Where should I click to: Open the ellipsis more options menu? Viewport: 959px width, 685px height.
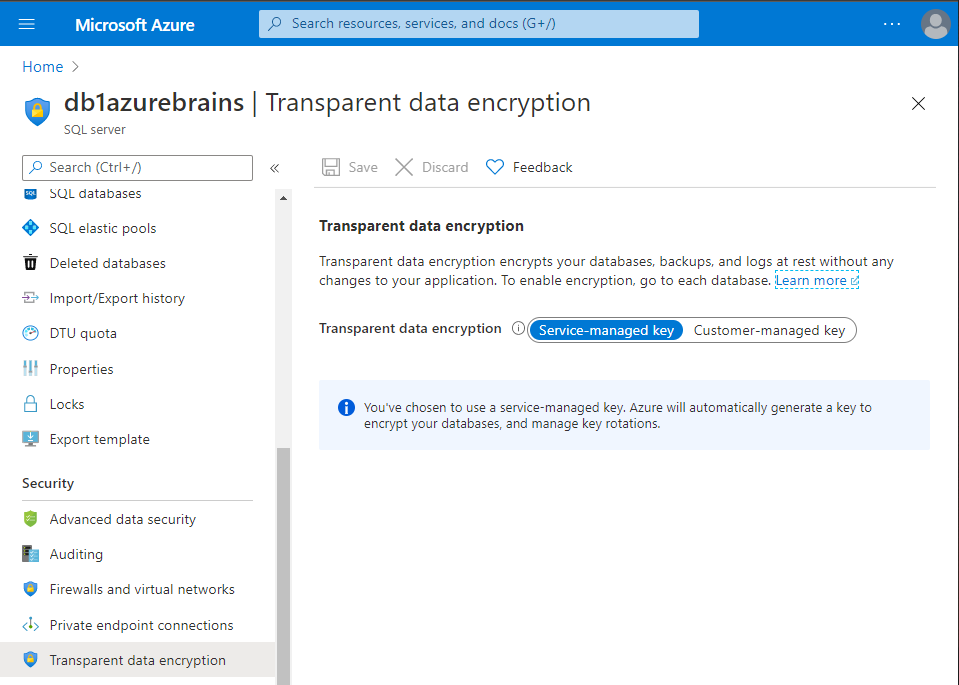click(x=892, y=24)
